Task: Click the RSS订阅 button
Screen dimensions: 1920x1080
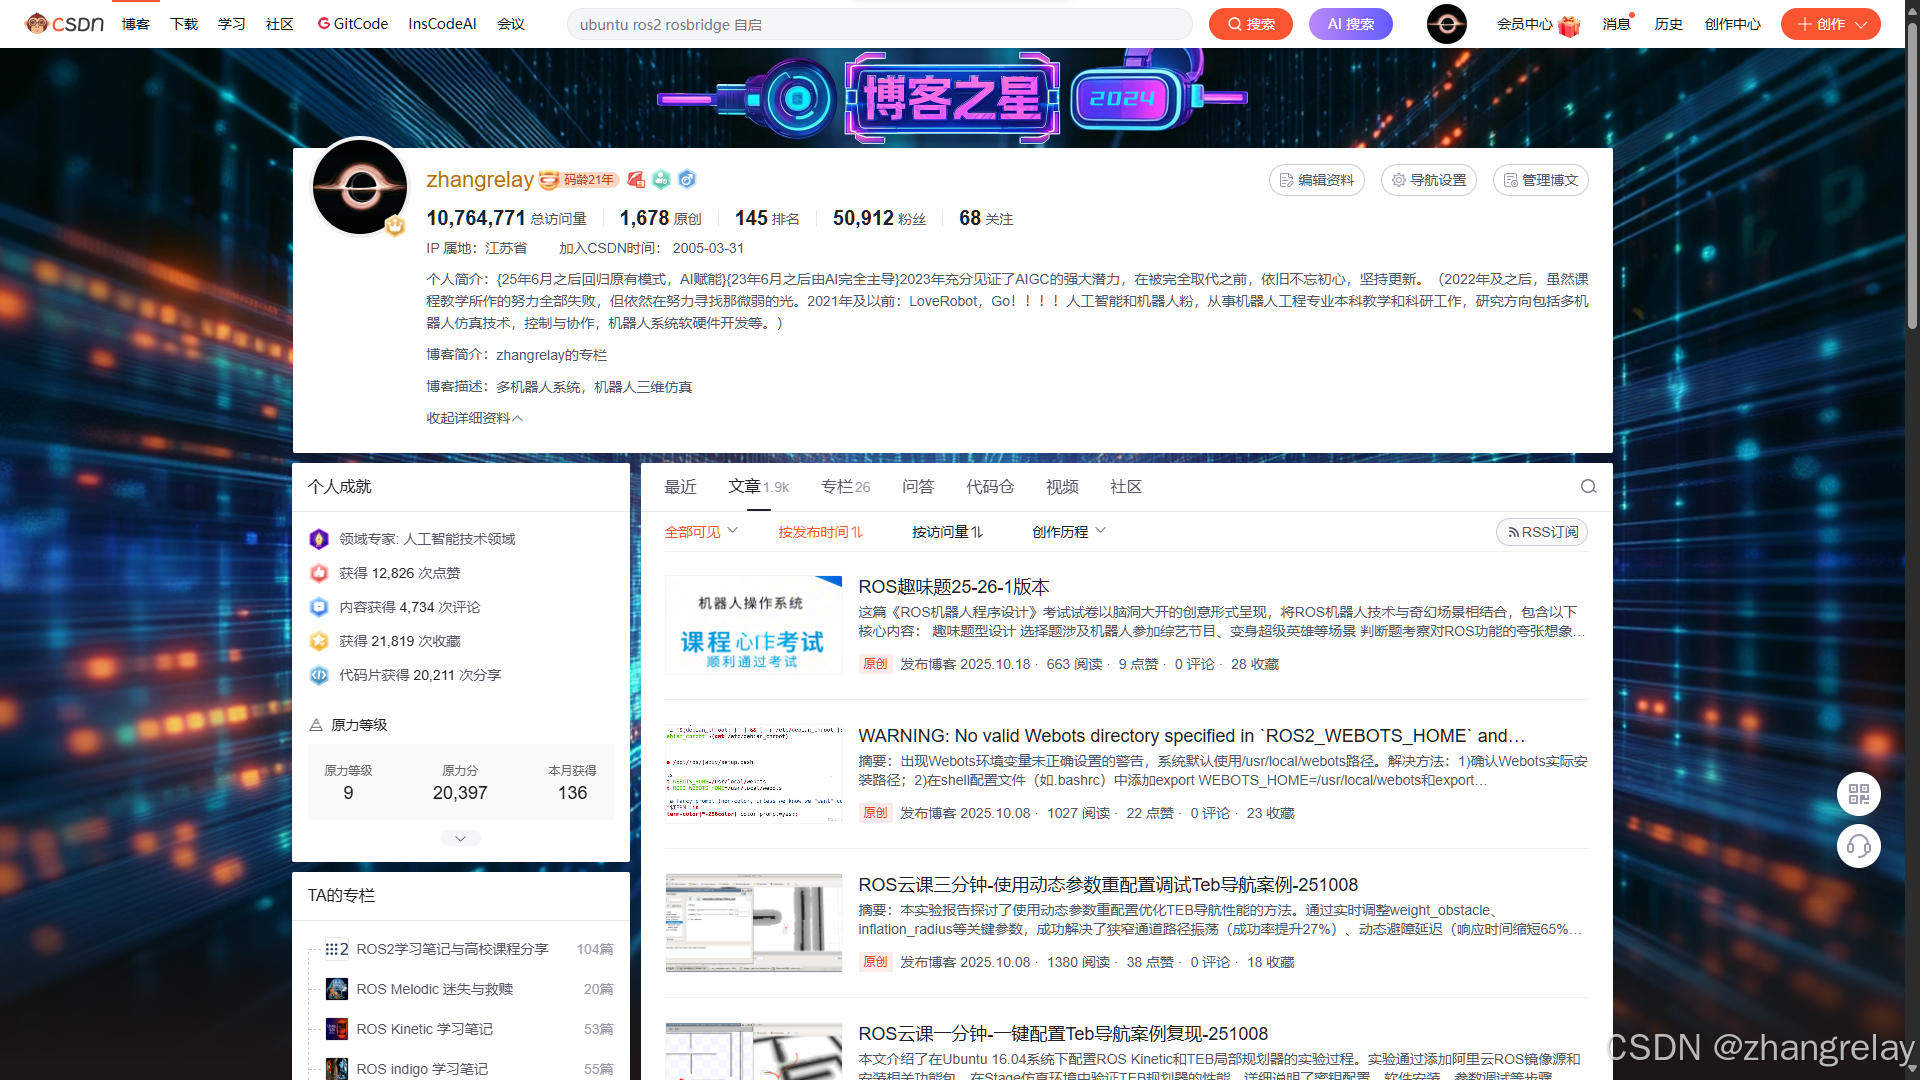Action: coord(1542,532)
